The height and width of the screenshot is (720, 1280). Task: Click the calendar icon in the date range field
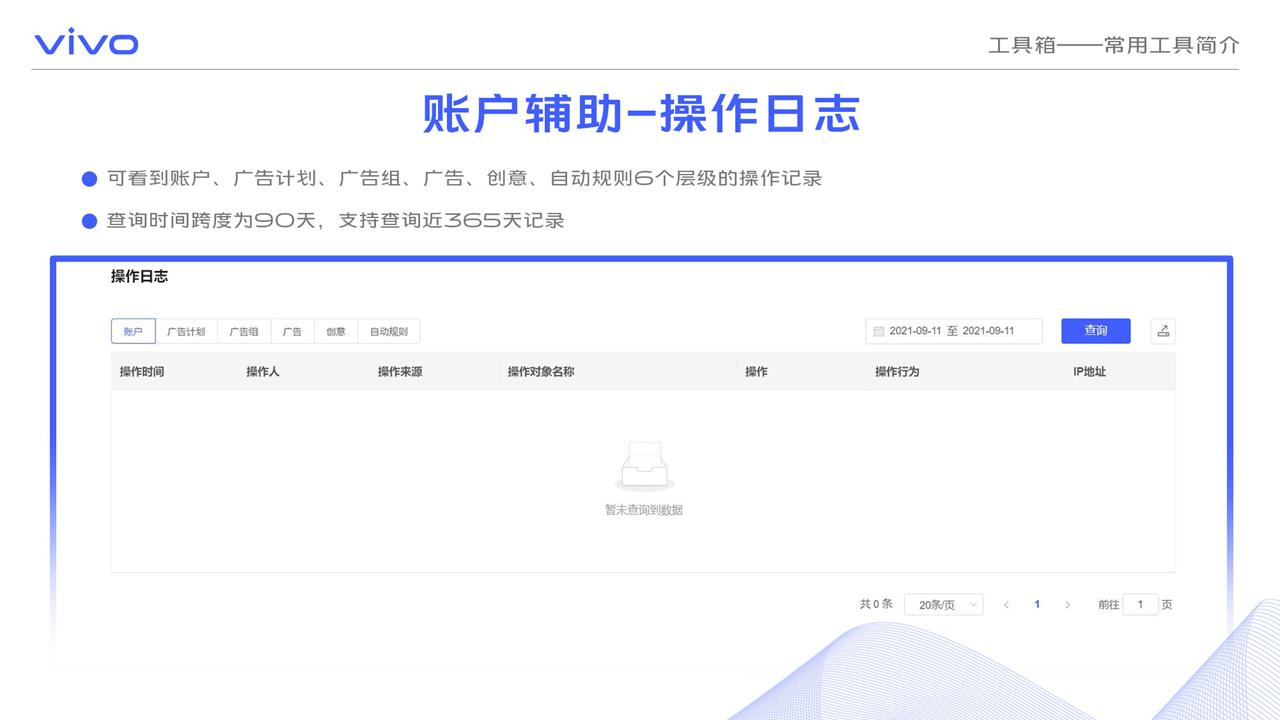pos(879,331)
